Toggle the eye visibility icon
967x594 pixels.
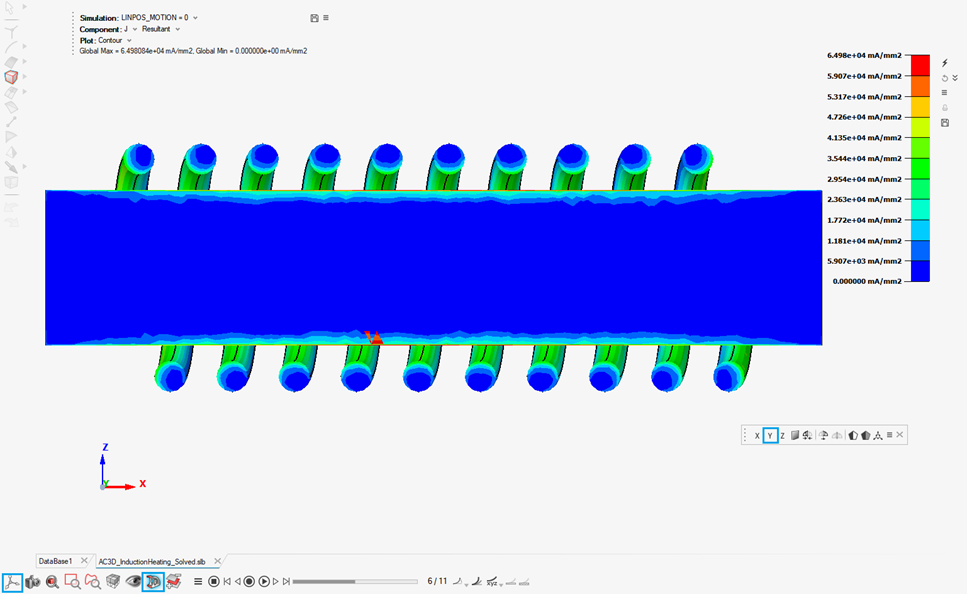tap(133, 582)
